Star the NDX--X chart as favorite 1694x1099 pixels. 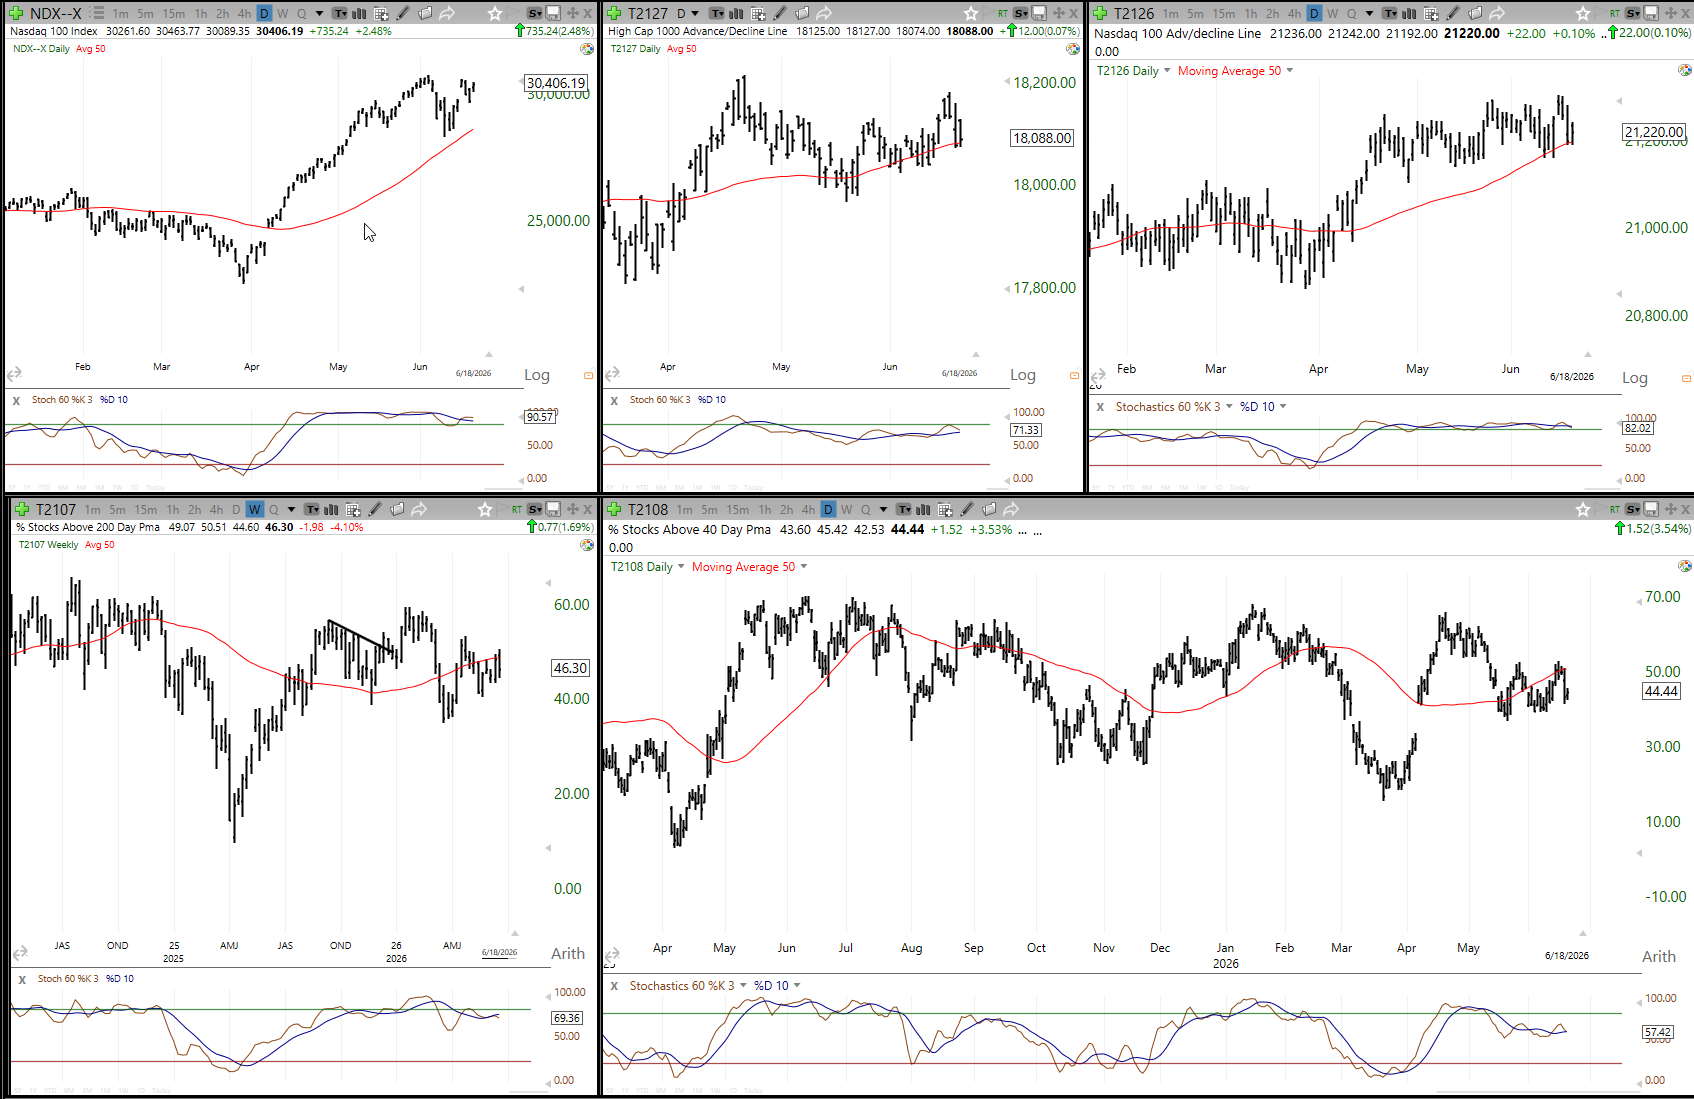495,13
